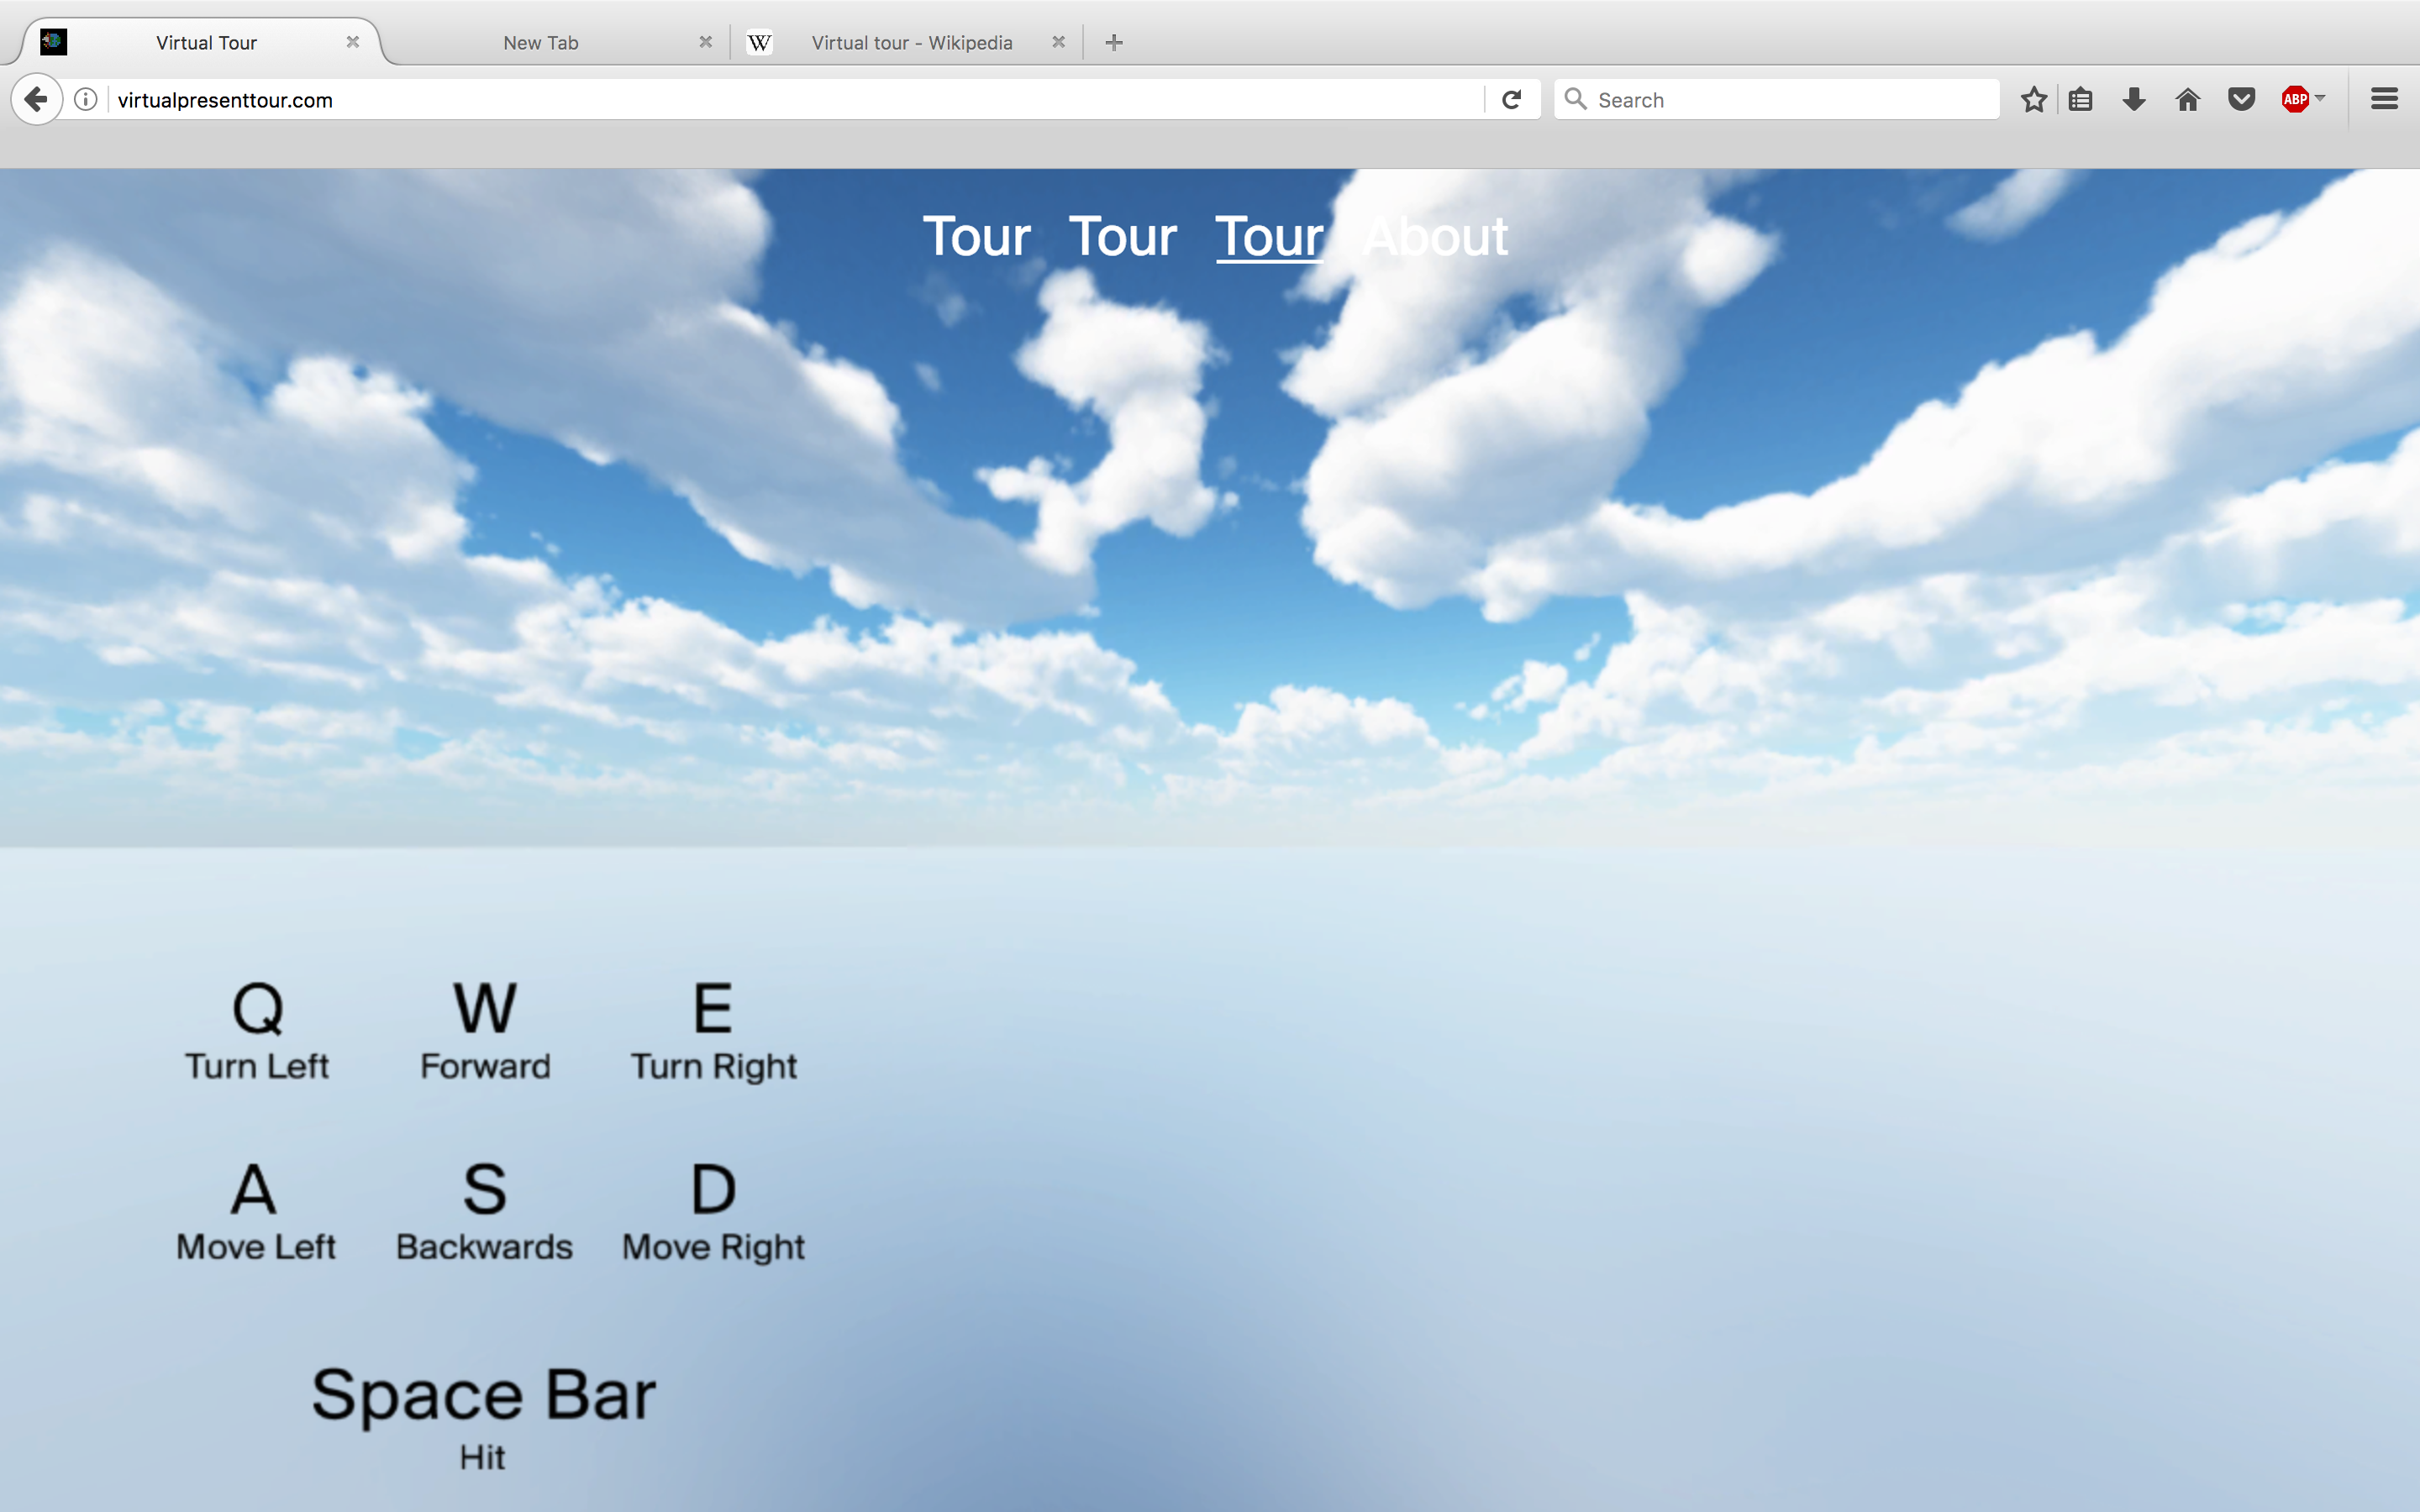The width and height of the screenshot is (2420, 1512).
Task: Open site information icon in address bar
Action: click(86, 100)
